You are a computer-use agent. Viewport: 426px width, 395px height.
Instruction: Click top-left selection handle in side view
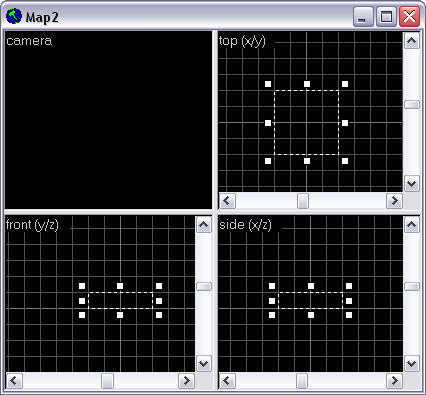click(272, 286)
